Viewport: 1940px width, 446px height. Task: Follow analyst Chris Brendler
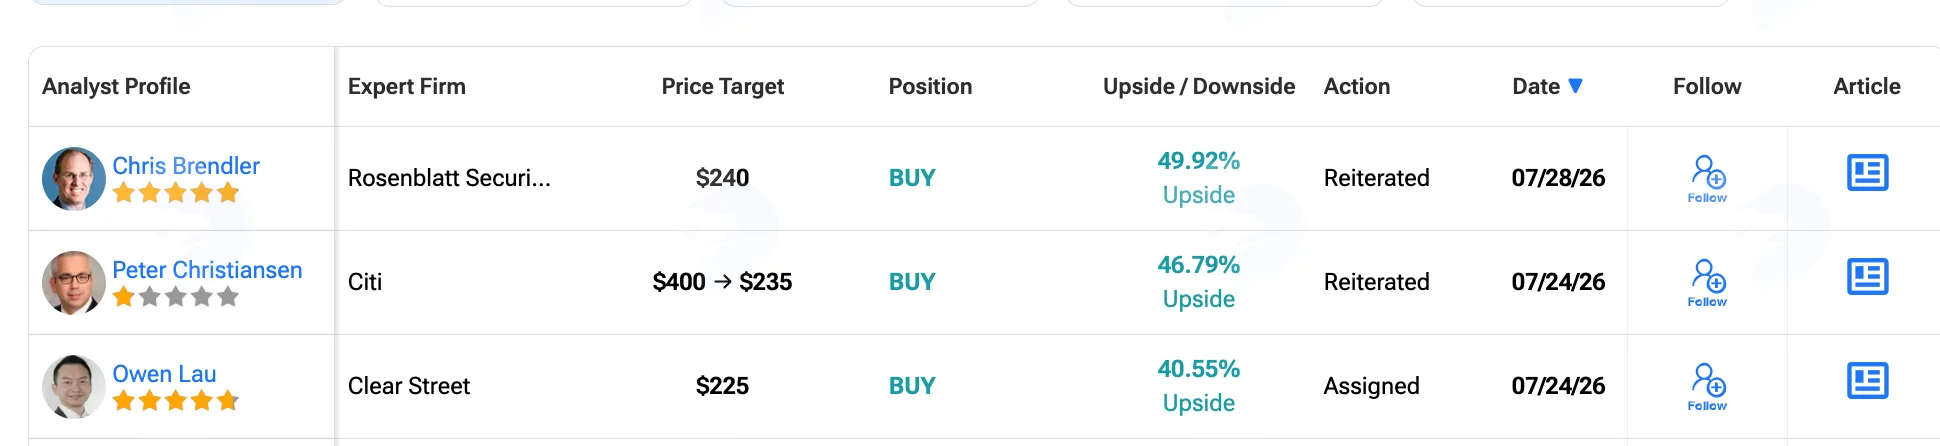click(x=1707, y=178)
